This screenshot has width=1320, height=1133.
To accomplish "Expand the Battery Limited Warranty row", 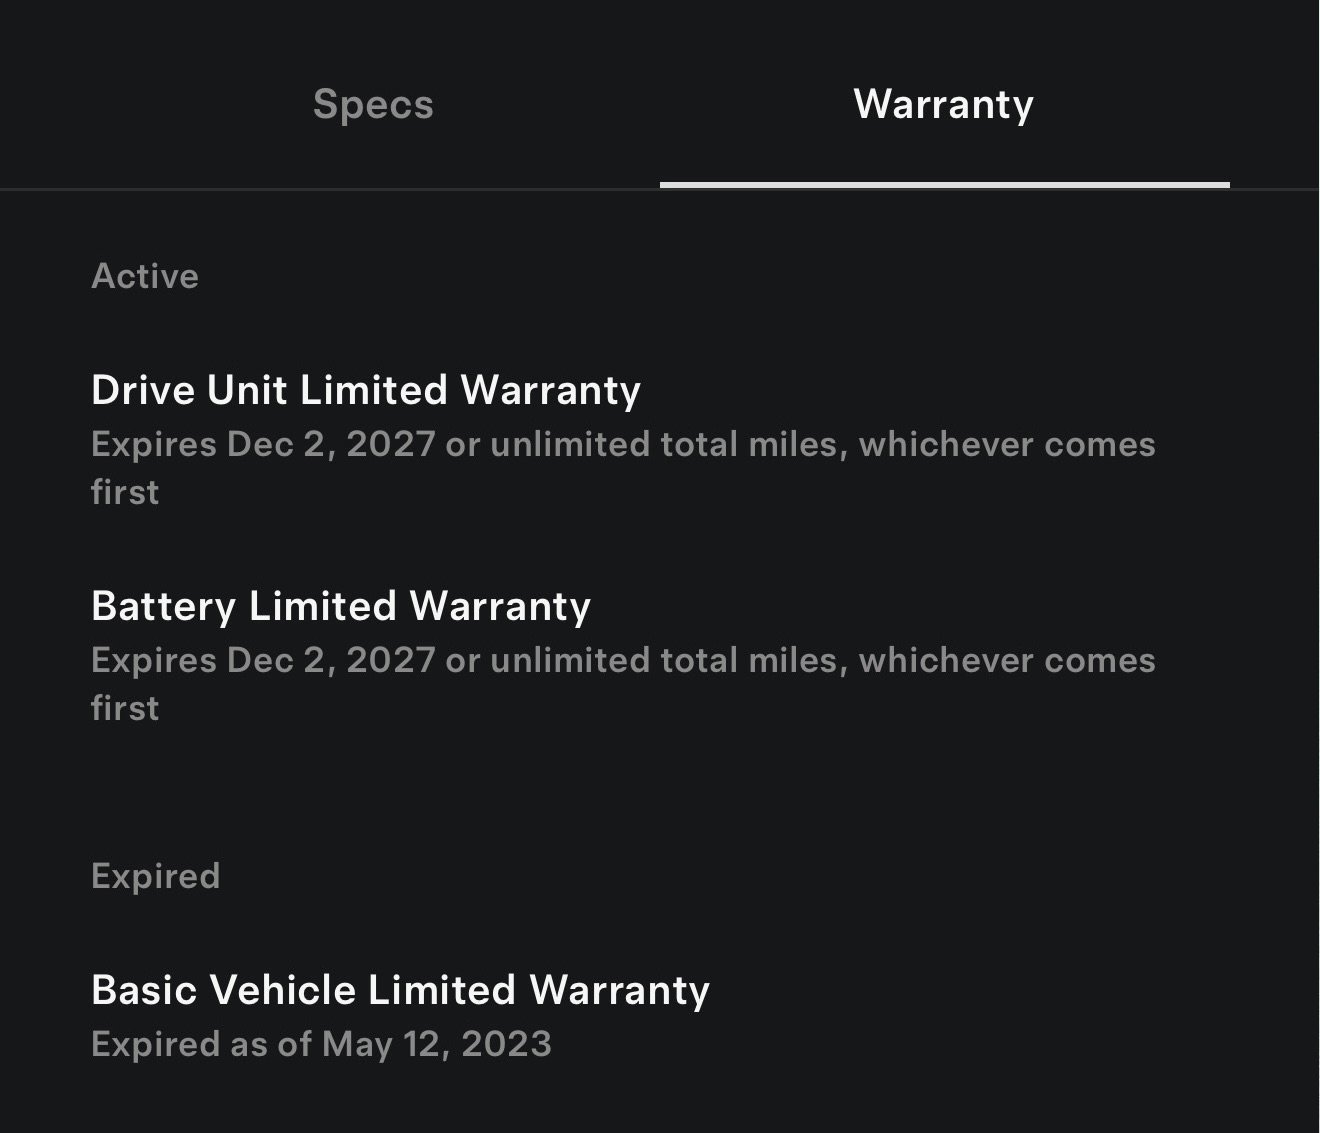I will click(x=341, y=605).
